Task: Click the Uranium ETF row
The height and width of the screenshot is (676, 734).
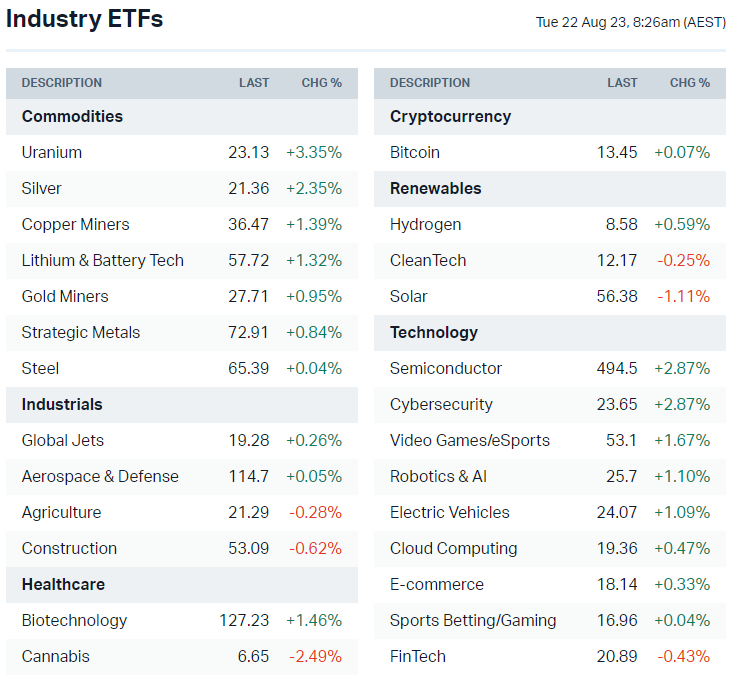Action: 52,152
